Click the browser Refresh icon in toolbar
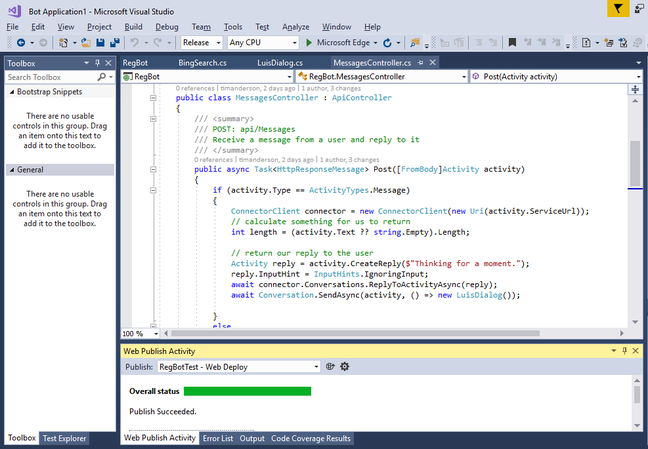648x449 pixels. tap(387, 43)
